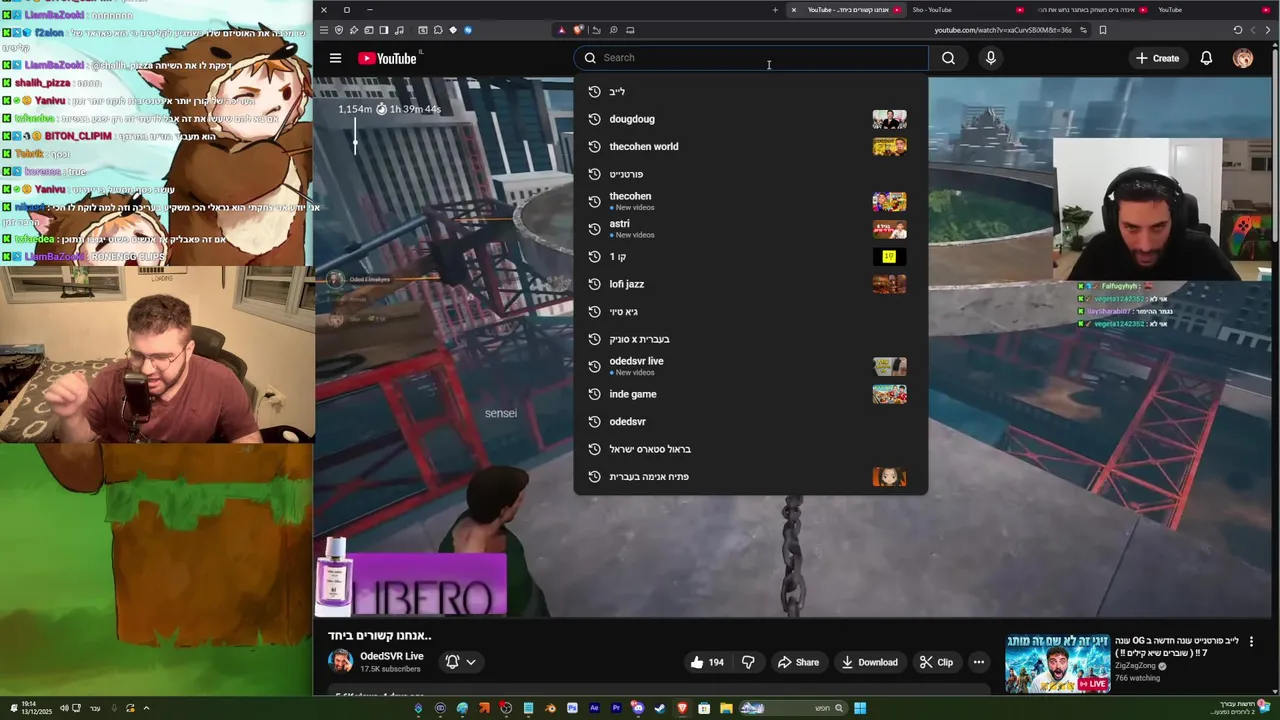This screenshot has height=720, width=1280.
Task: Select the 'odedsvr live' search suggestion
Action: click(x=751, y=366)
